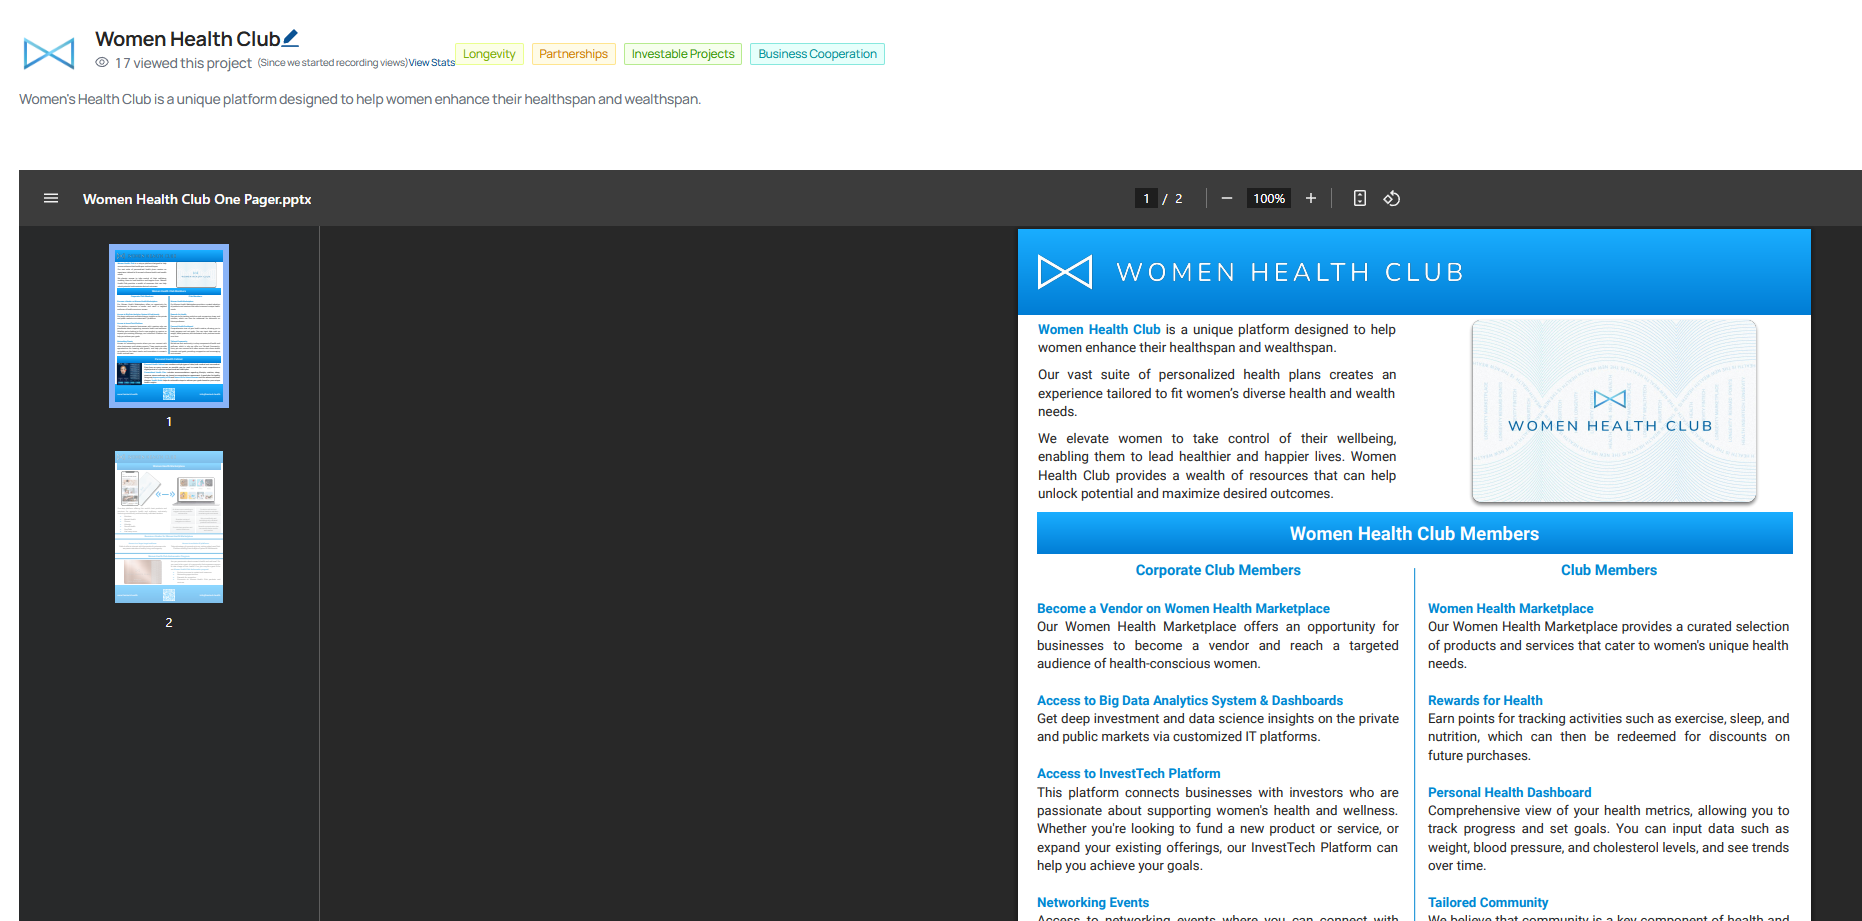Click the zoom out minus button
This screenshot has width=1862, height=921.
(x=1226, y=199)
